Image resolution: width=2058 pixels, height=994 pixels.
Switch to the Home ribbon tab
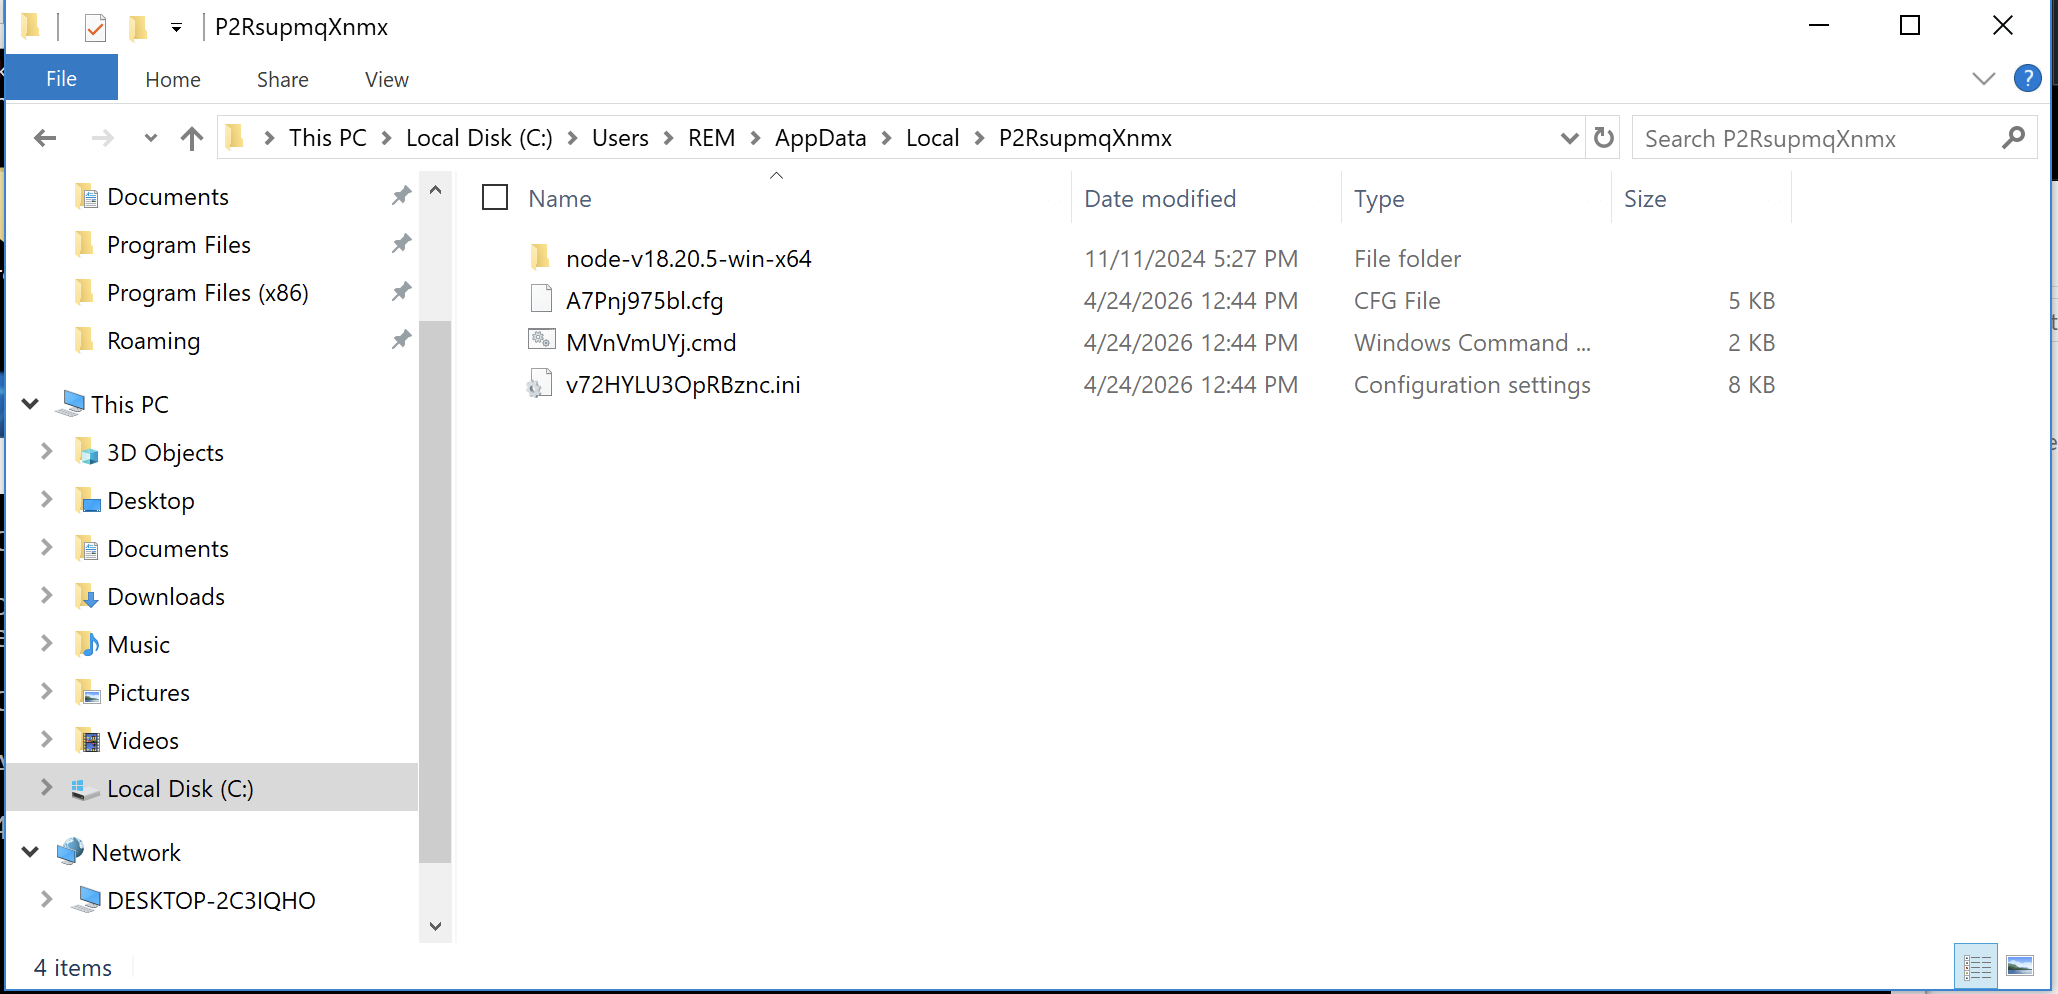pos(173,79)
